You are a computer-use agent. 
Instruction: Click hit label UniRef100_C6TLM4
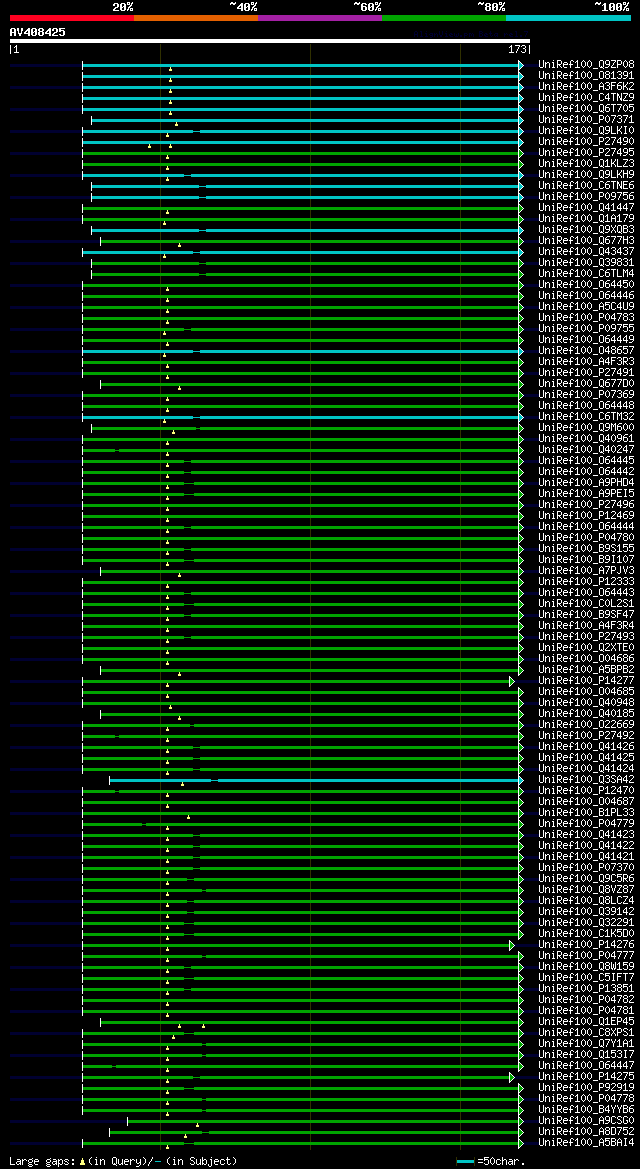(586, 274)
